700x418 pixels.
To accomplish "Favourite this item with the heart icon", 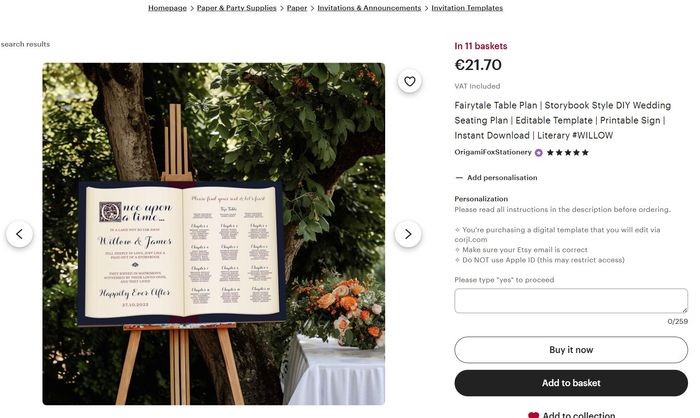I will coord(409,82).
